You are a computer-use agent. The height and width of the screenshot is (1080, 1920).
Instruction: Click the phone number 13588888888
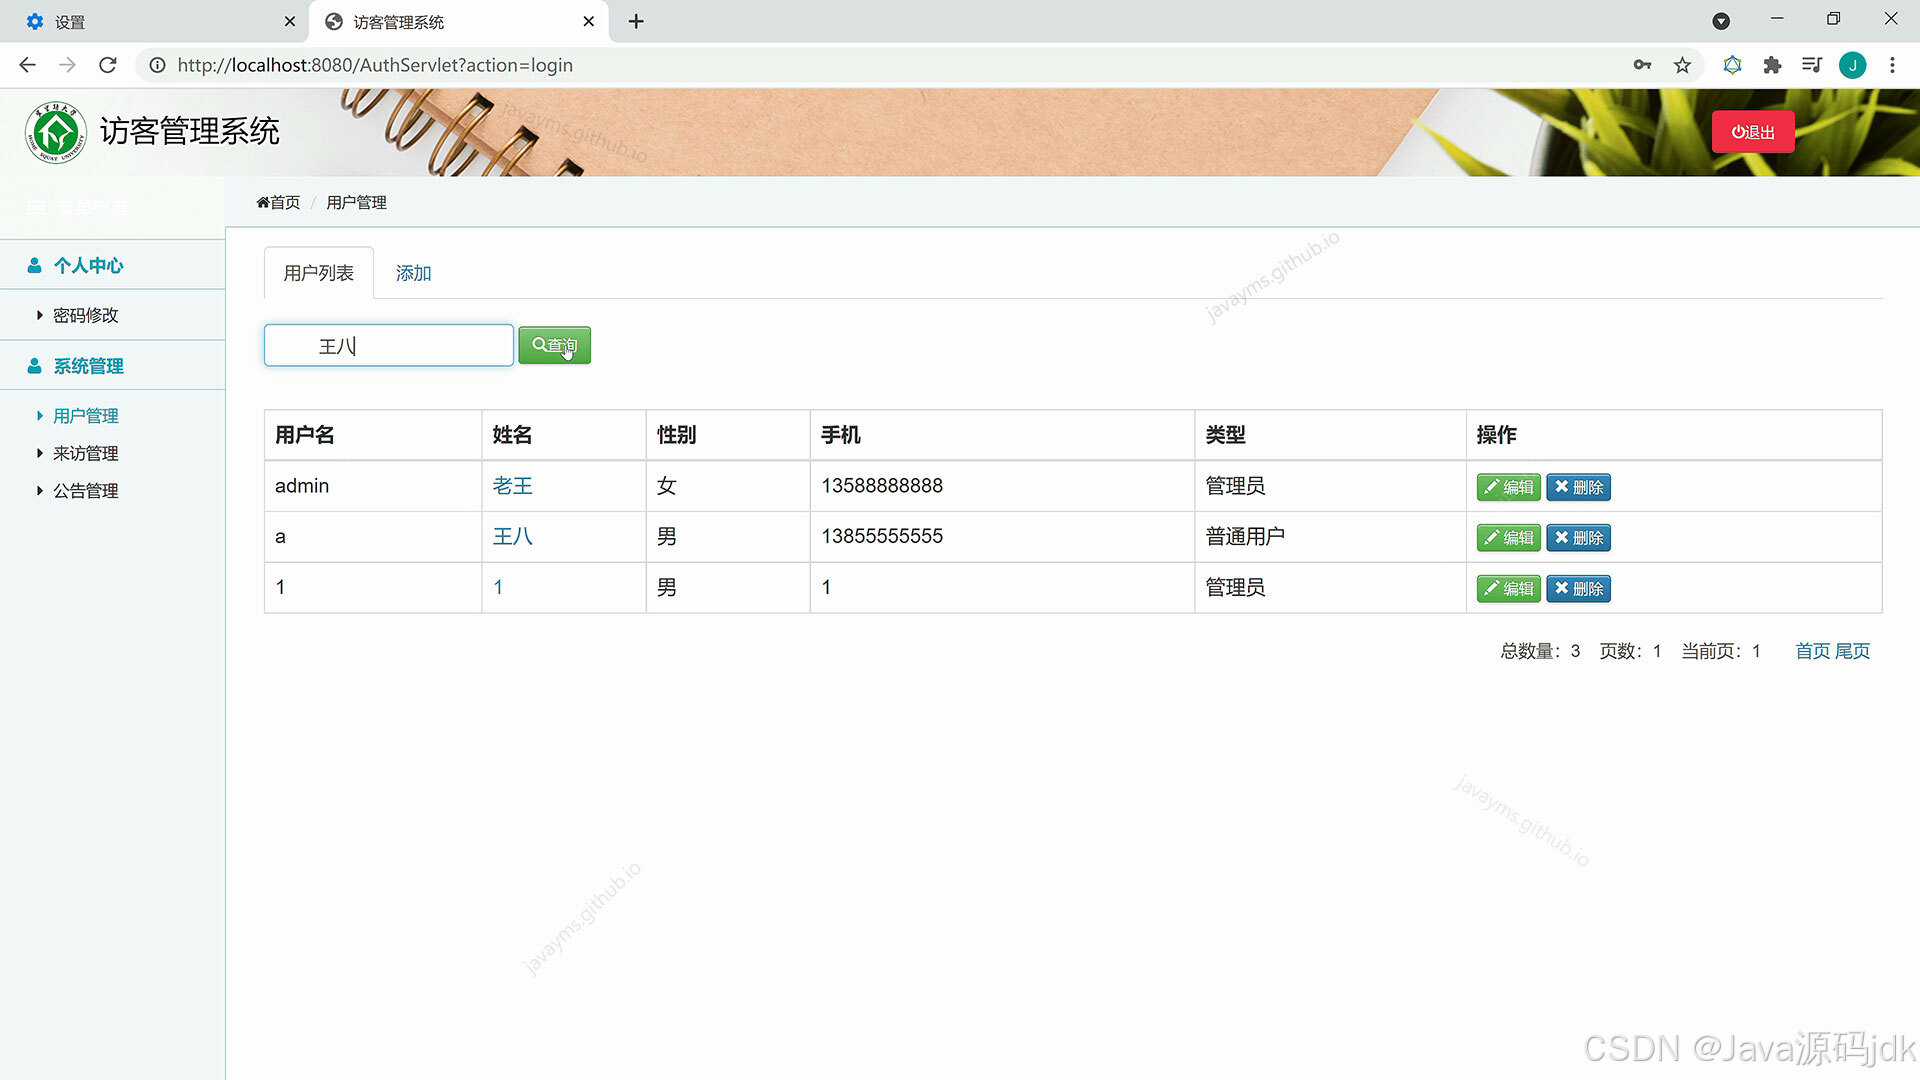point(882,486)
